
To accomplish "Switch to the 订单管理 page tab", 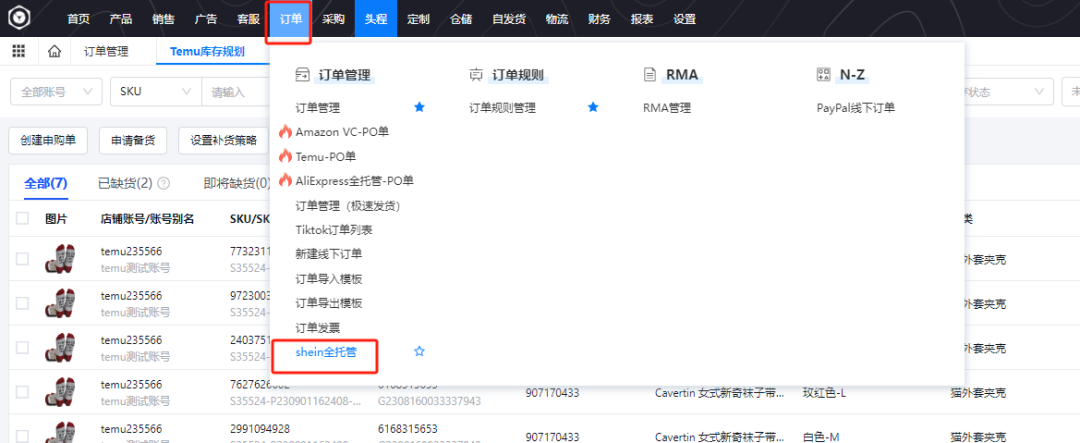I will coord(106,52).
